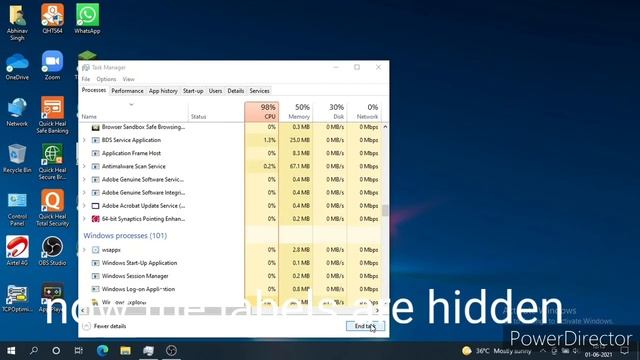Launch WhatsApp from the desktop

pos(87,18)
